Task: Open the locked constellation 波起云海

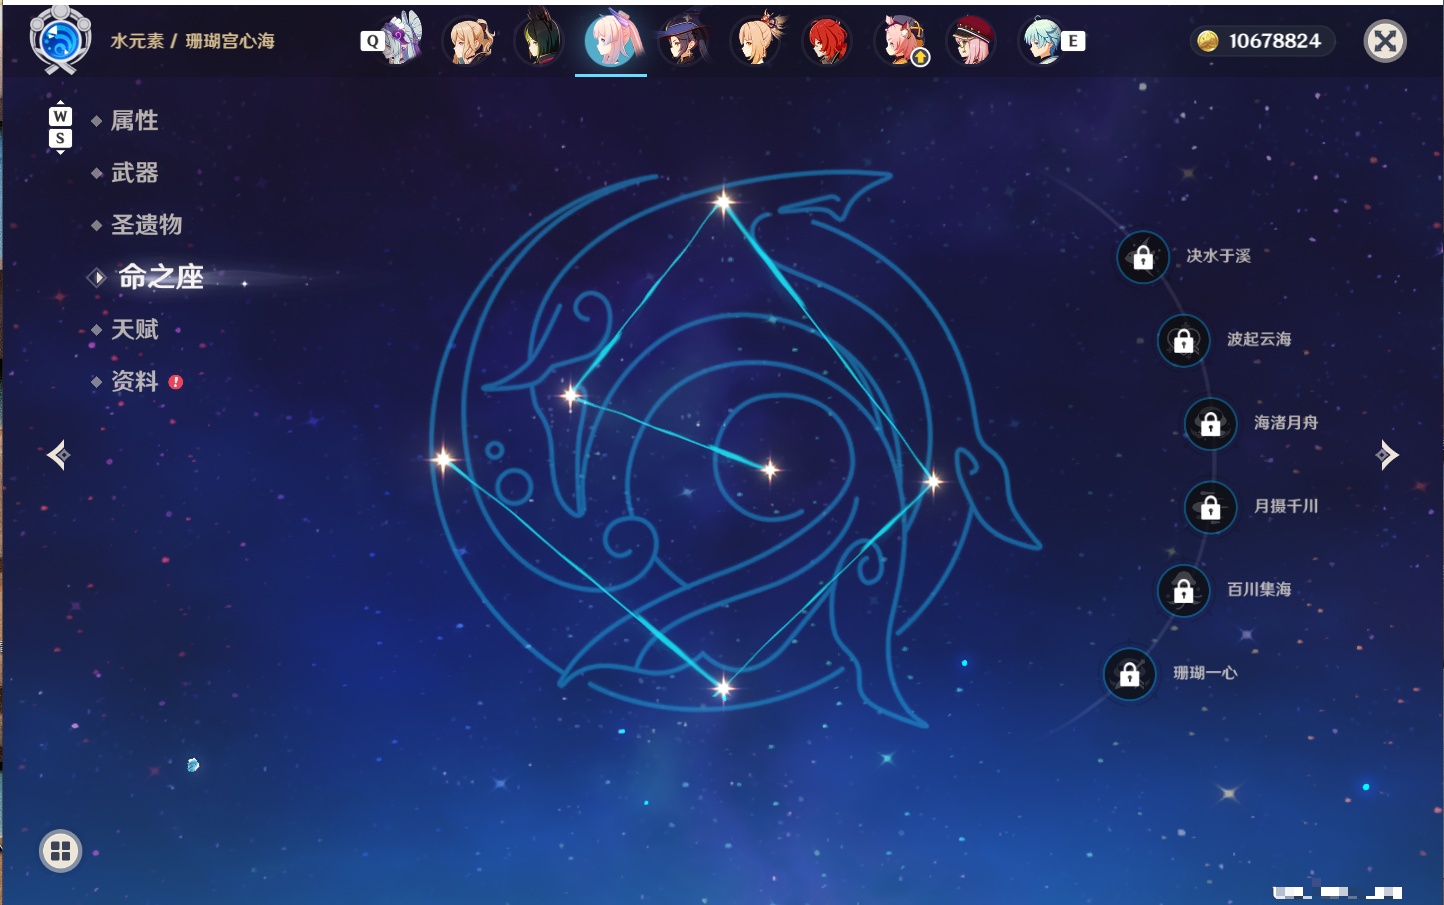Action: coord(1184,340)
